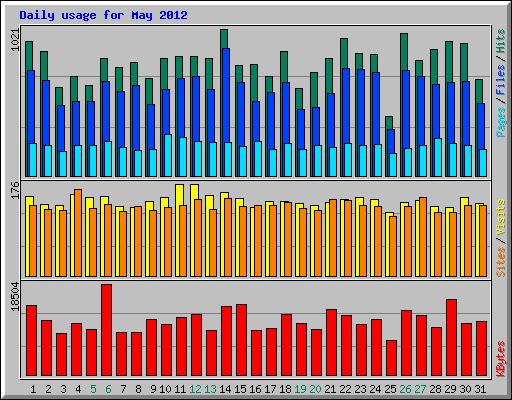Click the "KBytes" legend label

click(x=501, y=359)
